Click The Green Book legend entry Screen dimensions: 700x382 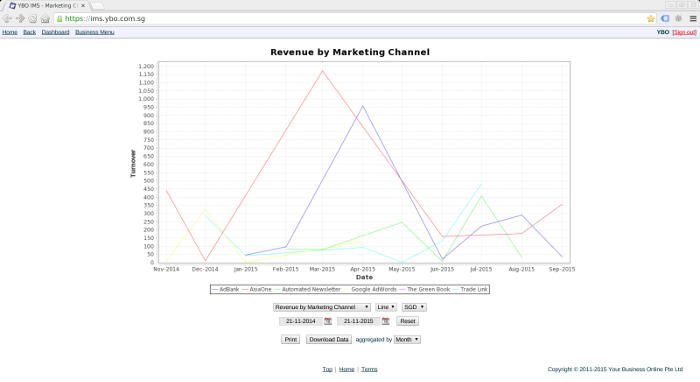pos(425,289)
